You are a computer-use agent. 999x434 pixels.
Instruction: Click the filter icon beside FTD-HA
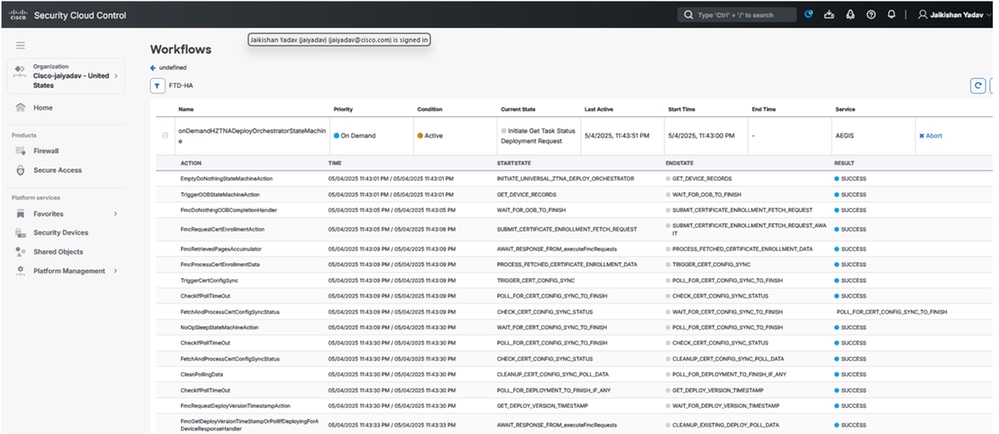(157, 86)
